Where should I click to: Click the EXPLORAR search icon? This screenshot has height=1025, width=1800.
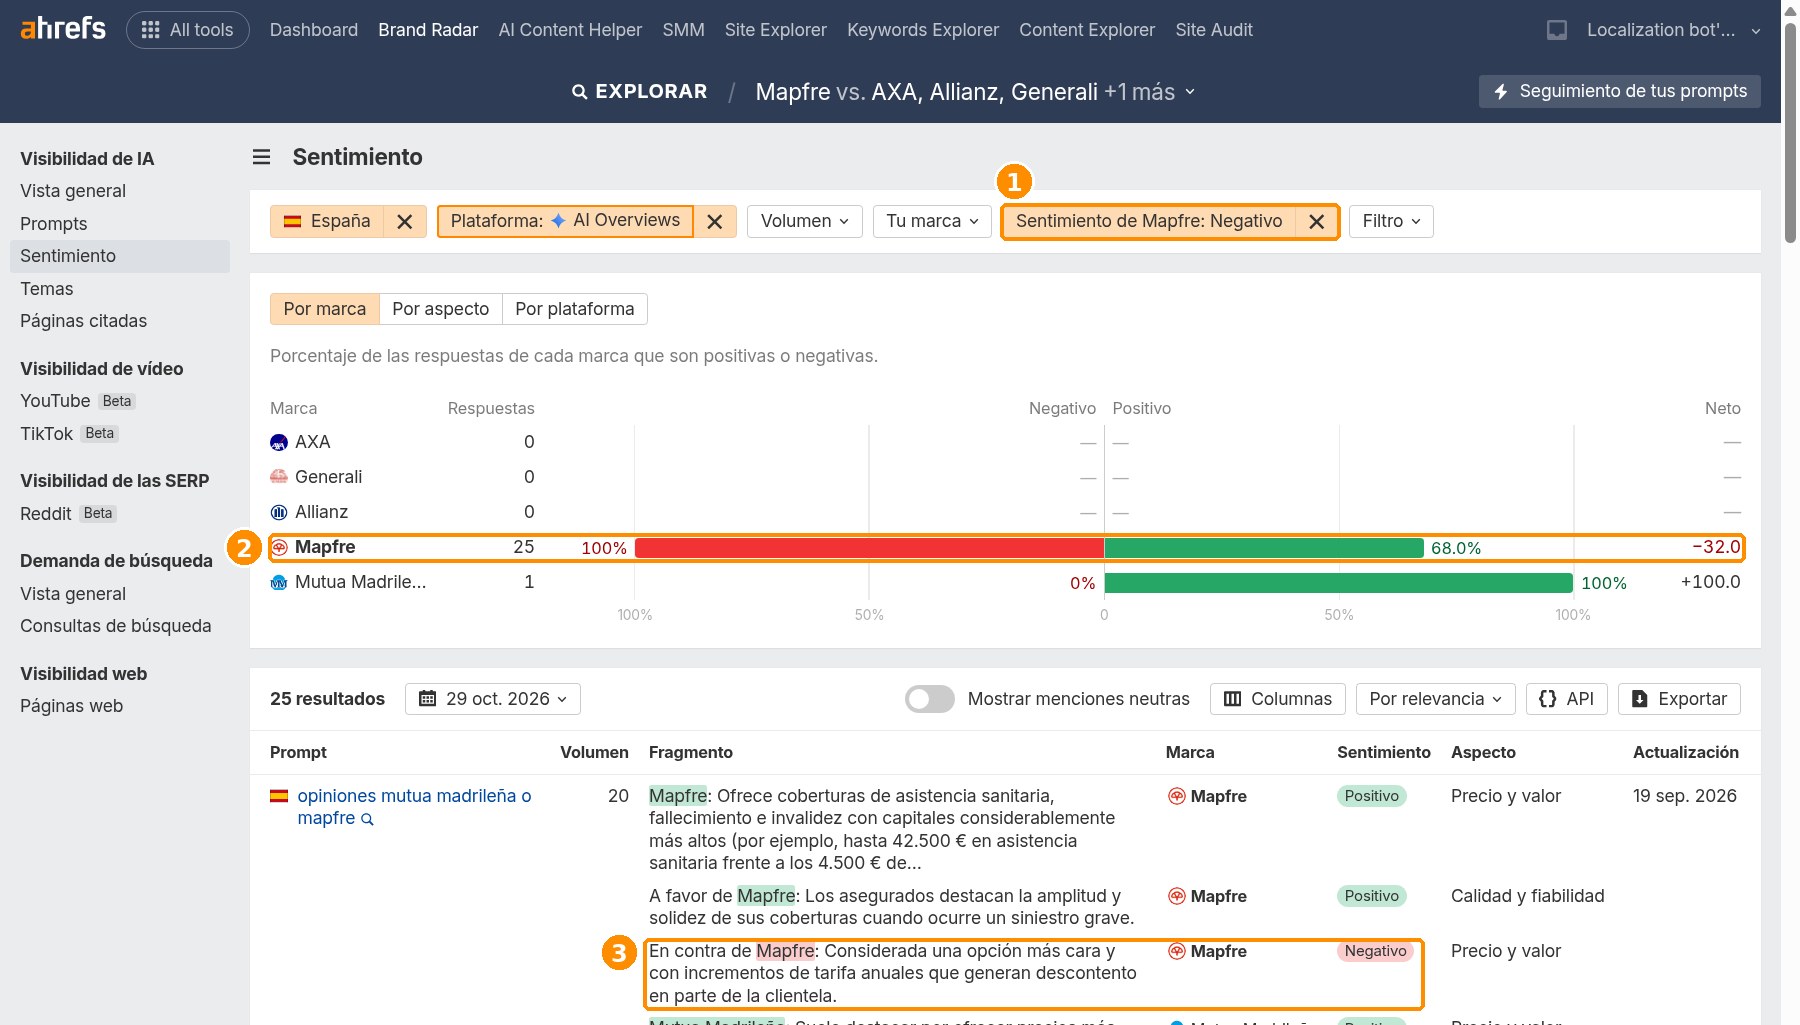(579, 92)
